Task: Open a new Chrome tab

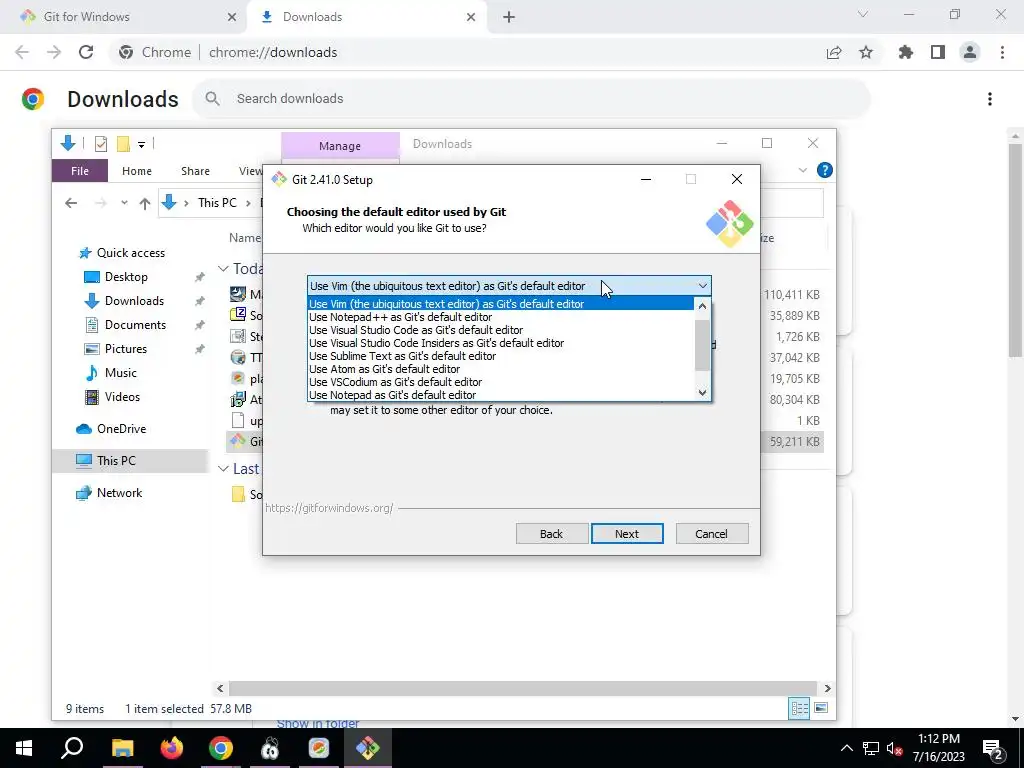Action: coord(509,17)
